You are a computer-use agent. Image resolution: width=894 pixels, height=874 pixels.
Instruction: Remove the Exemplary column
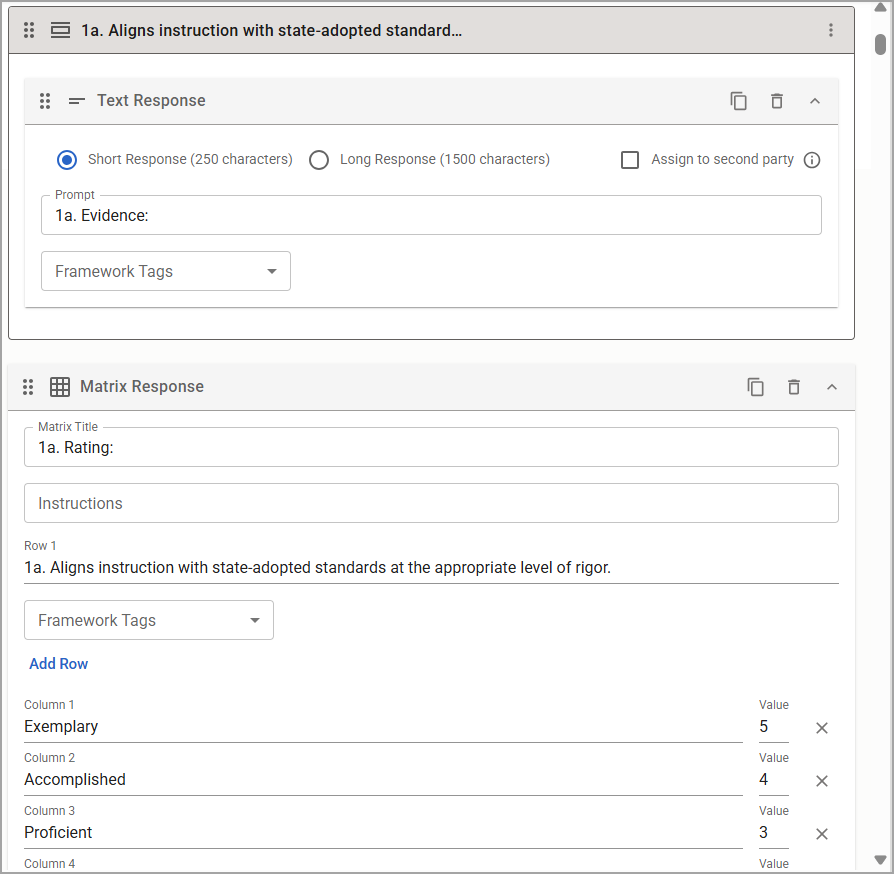(x=822, y=728)
